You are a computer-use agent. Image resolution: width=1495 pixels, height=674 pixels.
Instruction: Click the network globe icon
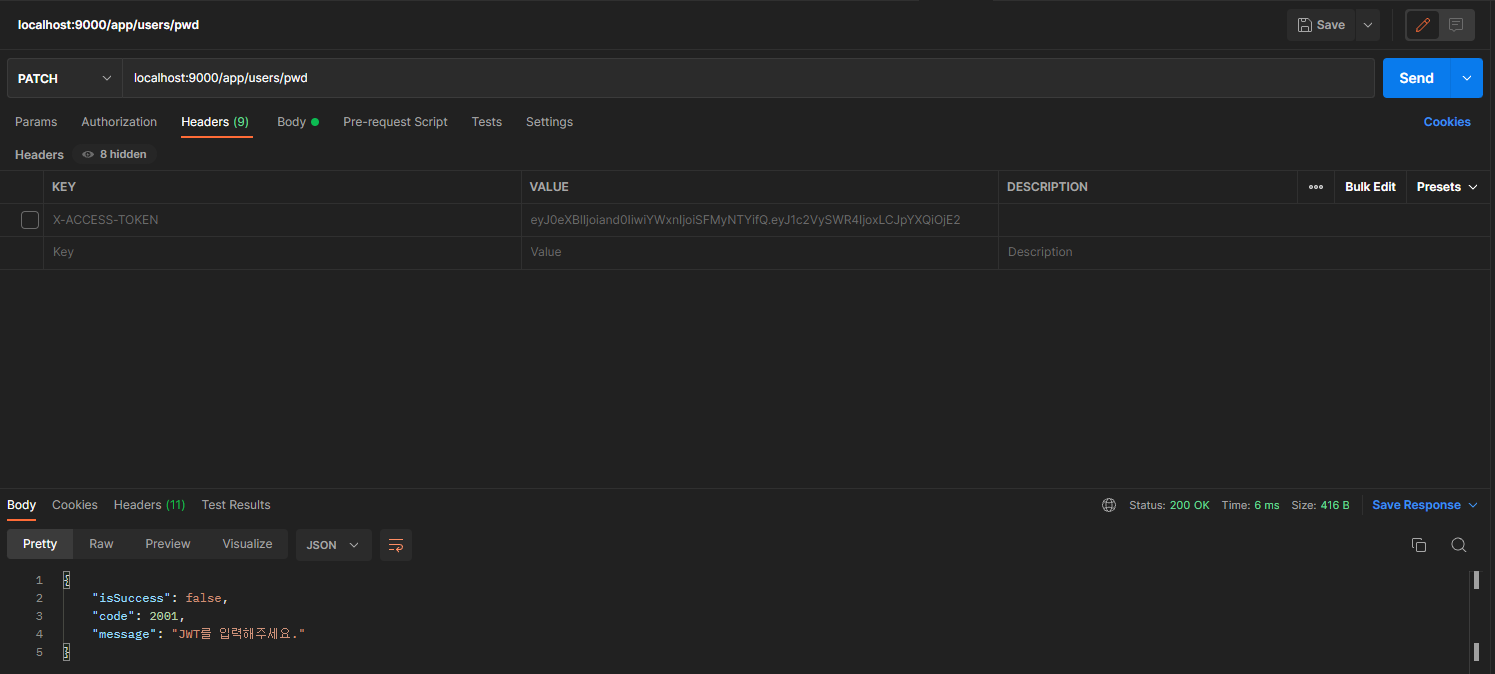[x=1109, y=505]
